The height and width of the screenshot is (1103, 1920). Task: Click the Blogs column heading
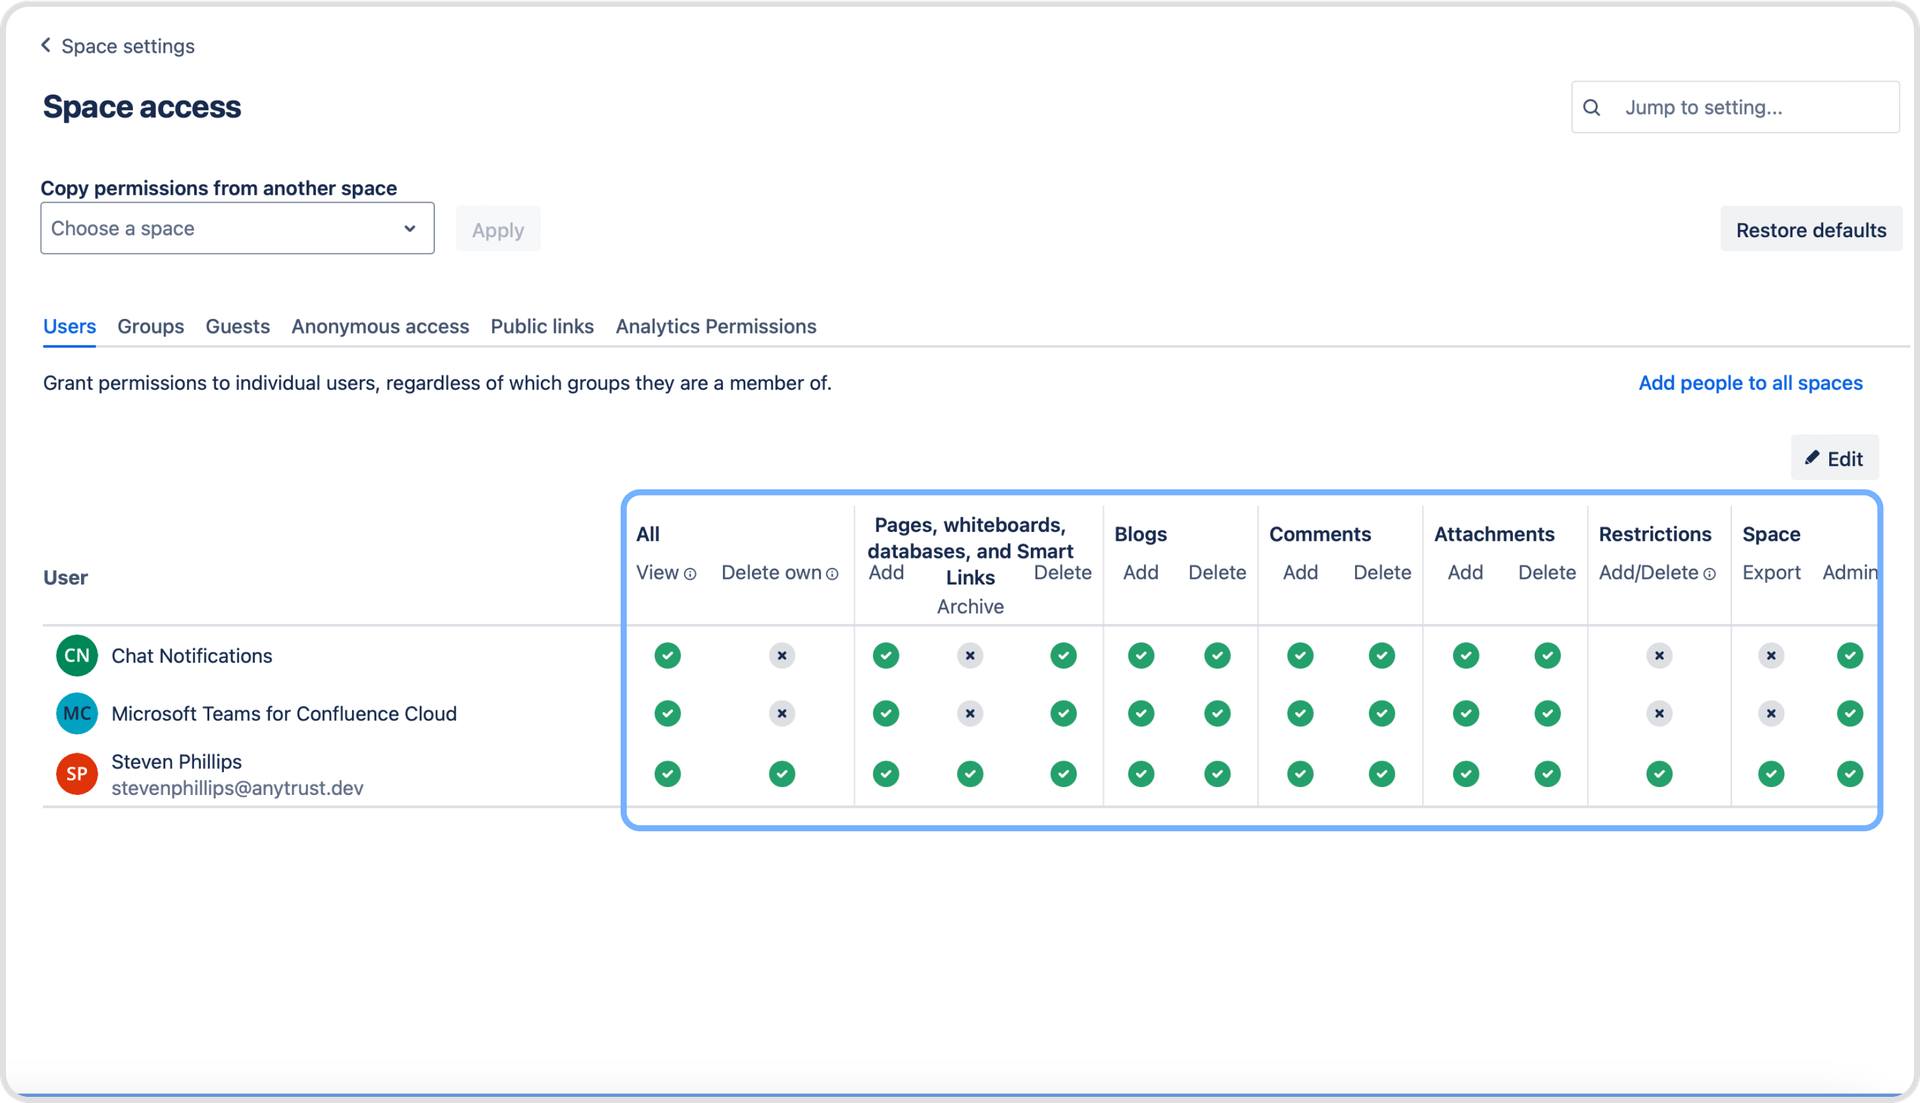pos(1141,534)
